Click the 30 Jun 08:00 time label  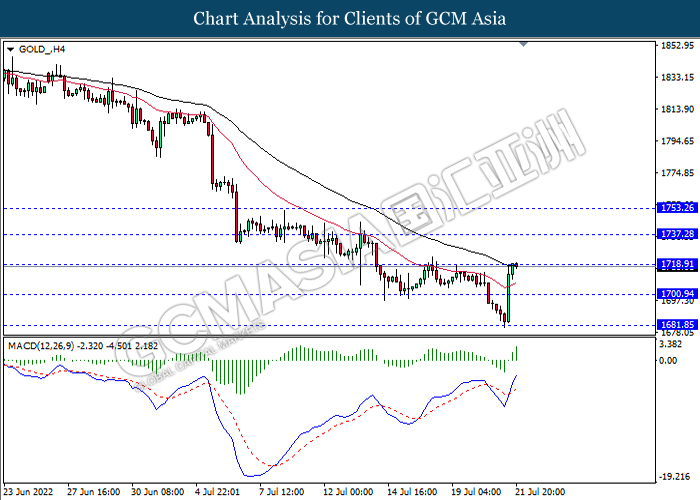click(x=158, y=492)
